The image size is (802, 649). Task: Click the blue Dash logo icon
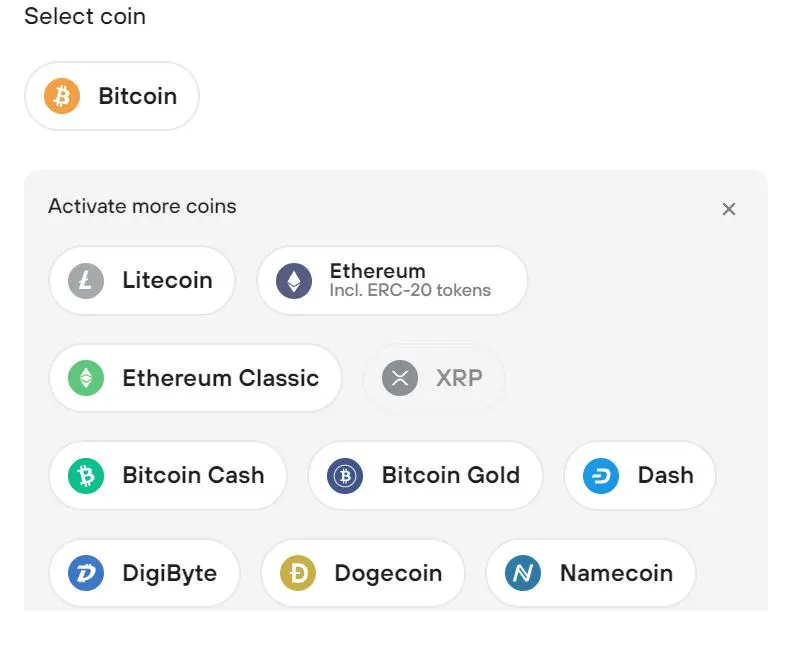pos(601,475)
